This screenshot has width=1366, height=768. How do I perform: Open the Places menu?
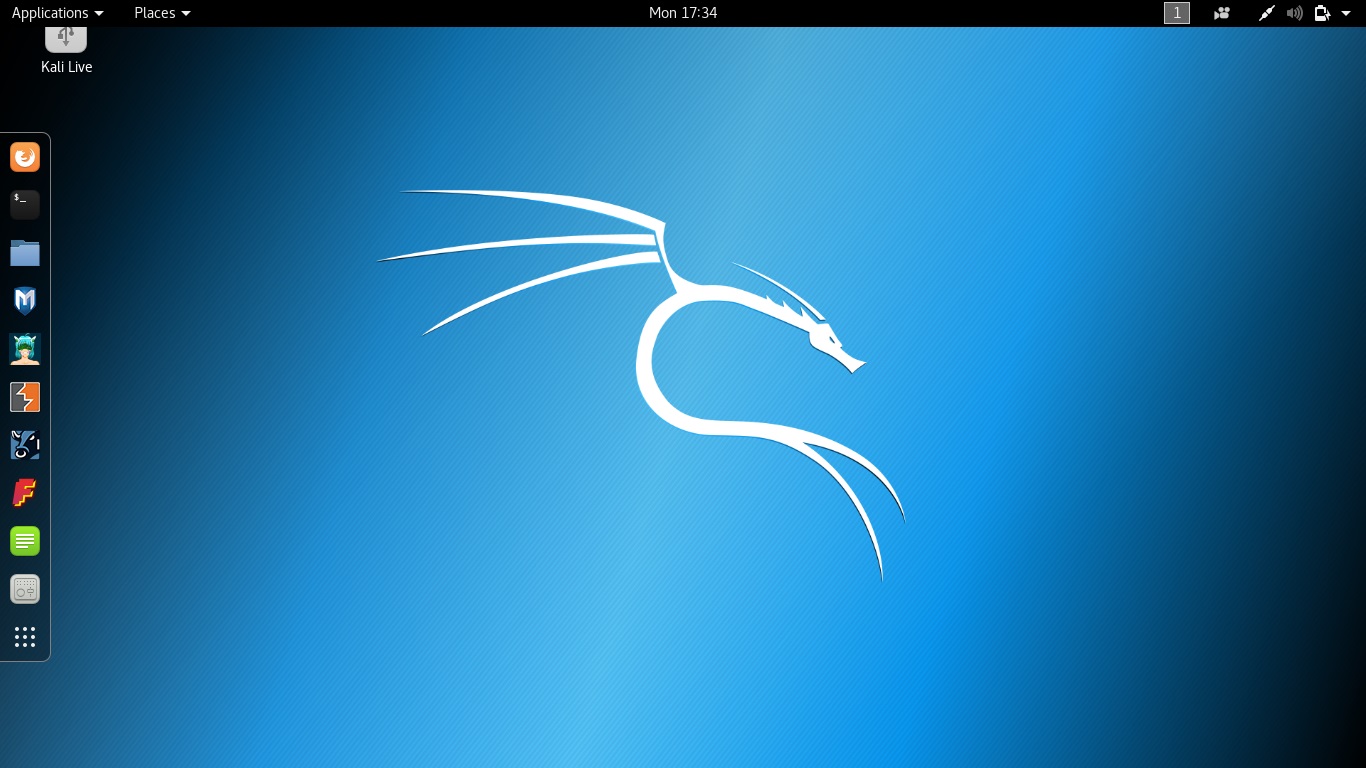pos(162,13)
